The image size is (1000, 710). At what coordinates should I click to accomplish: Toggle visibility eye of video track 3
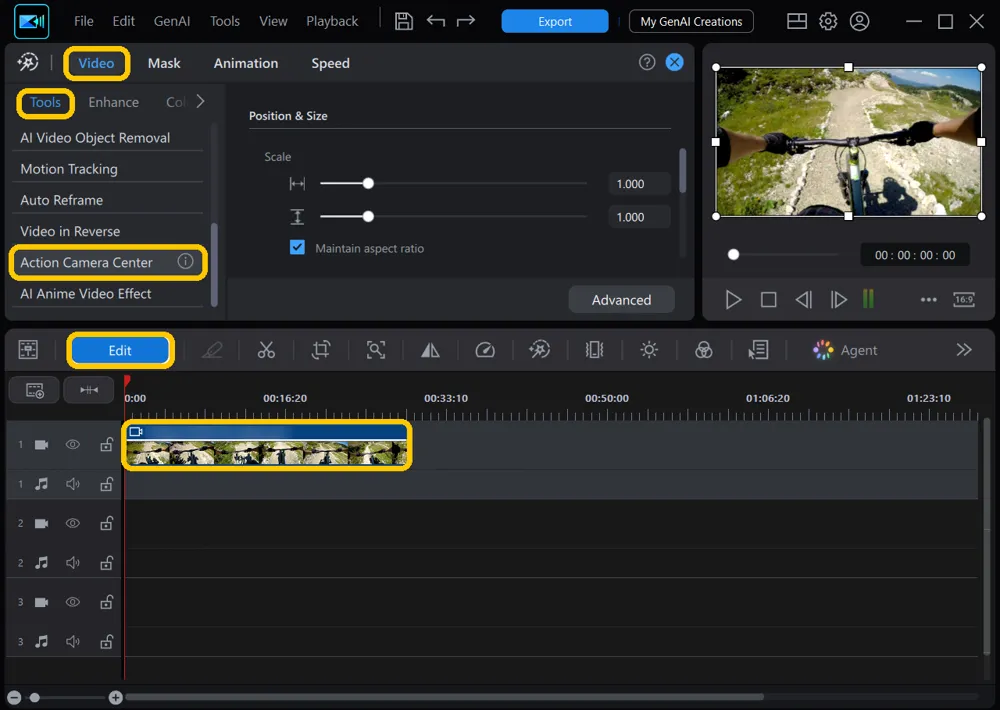pos(73,602)
